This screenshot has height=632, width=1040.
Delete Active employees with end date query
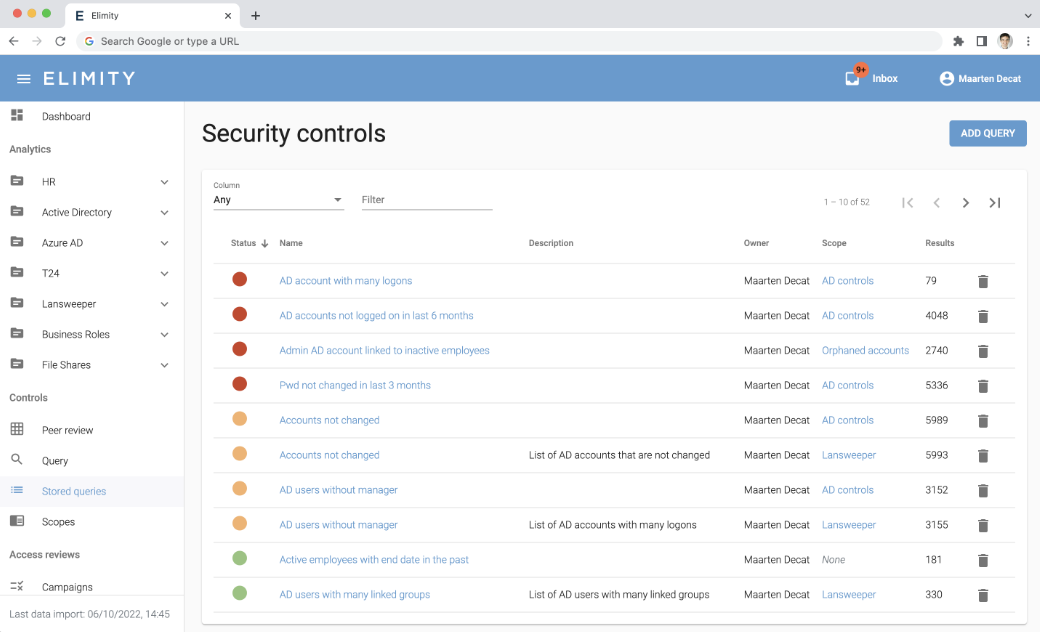[983, 560]
